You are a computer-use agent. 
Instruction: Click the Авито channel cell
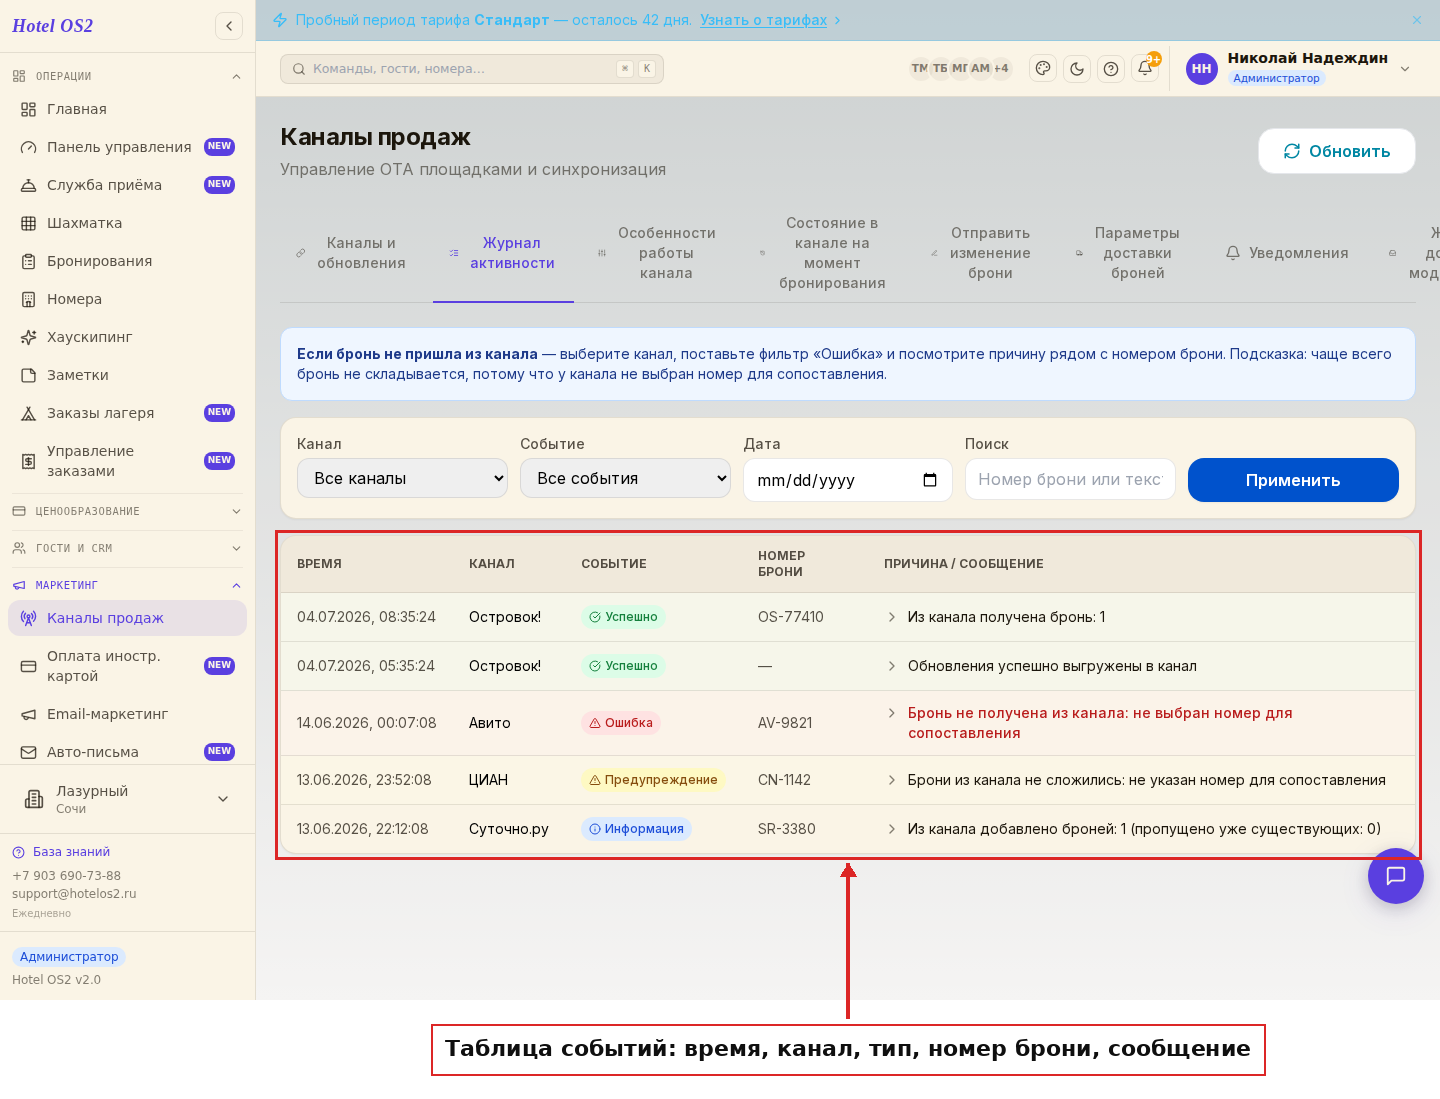(490, 723)
